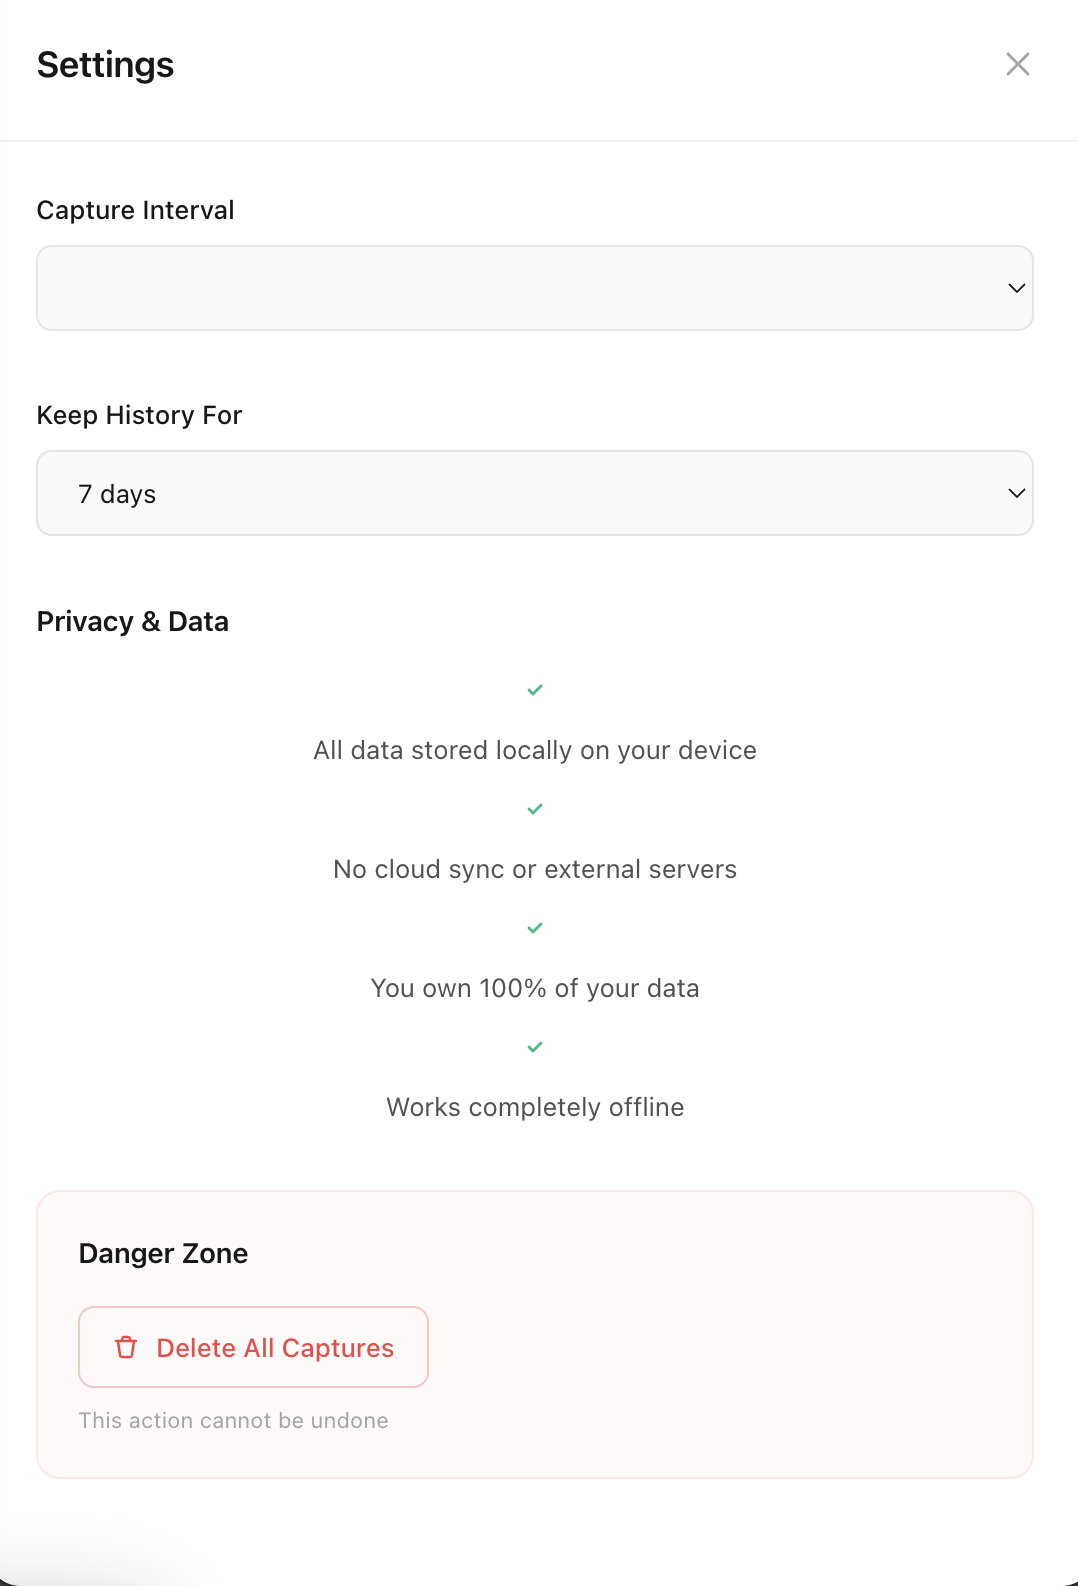Viewport: 1078px width, 1586px height.
Task: Click the checkmark above 'No cloud sync'
Action: coord(535,809)
